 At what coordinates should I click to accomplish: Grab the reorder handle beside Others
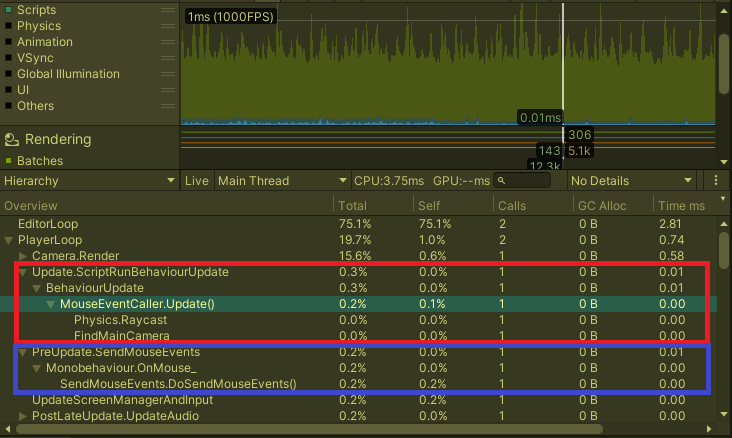pyautogui.click(x=168, y=106)
